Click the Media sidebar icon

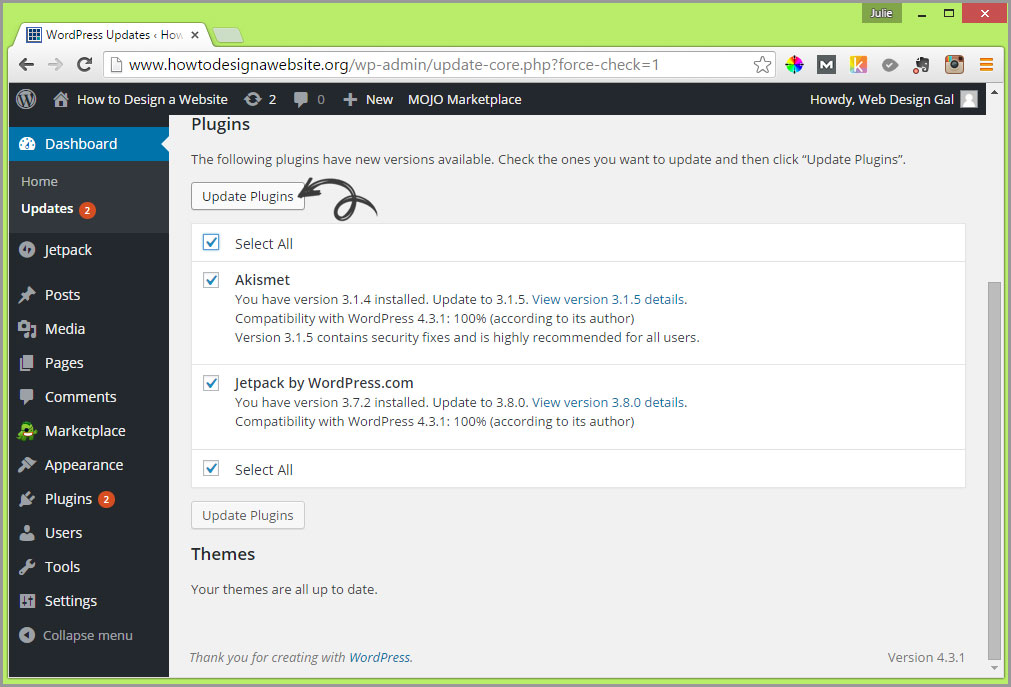[x=27, y=329]
